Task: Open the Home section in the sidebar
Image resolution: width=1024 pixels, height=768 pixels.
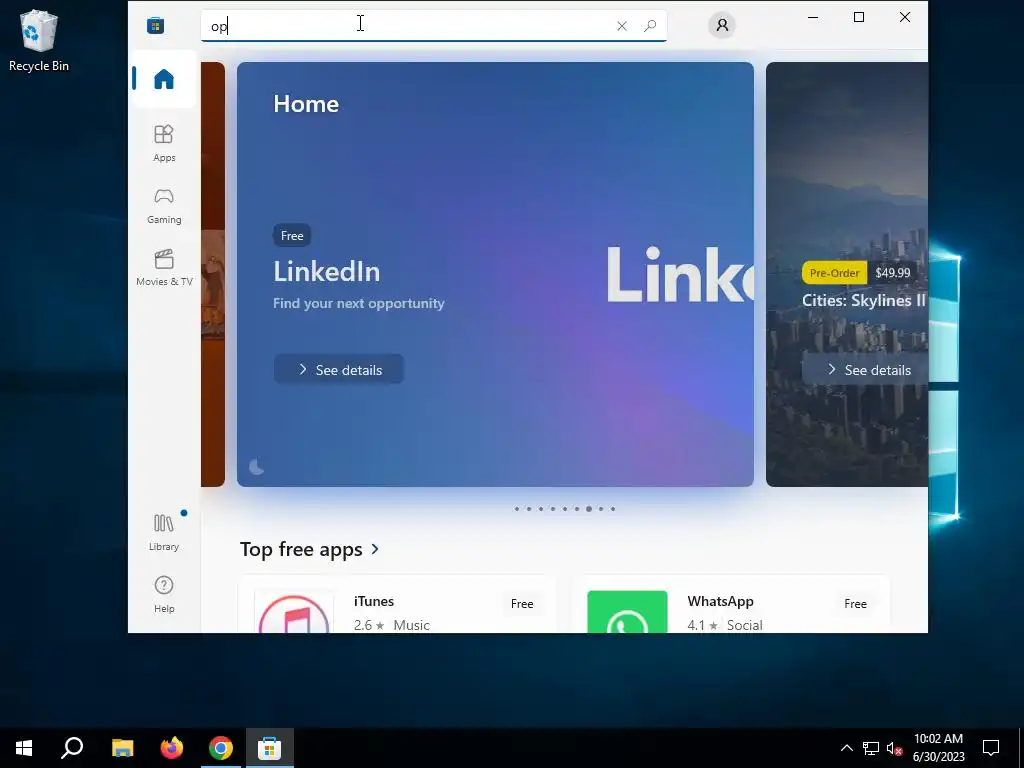Action: tap(164, 79)
